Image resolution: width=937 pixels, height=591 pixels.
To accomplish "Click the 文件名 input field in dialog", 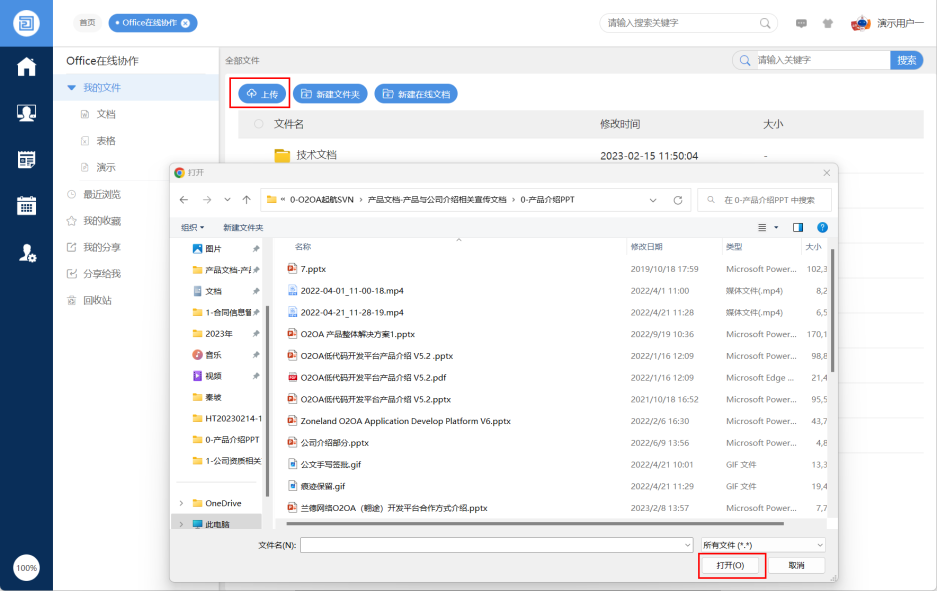I will pos(495,545).
